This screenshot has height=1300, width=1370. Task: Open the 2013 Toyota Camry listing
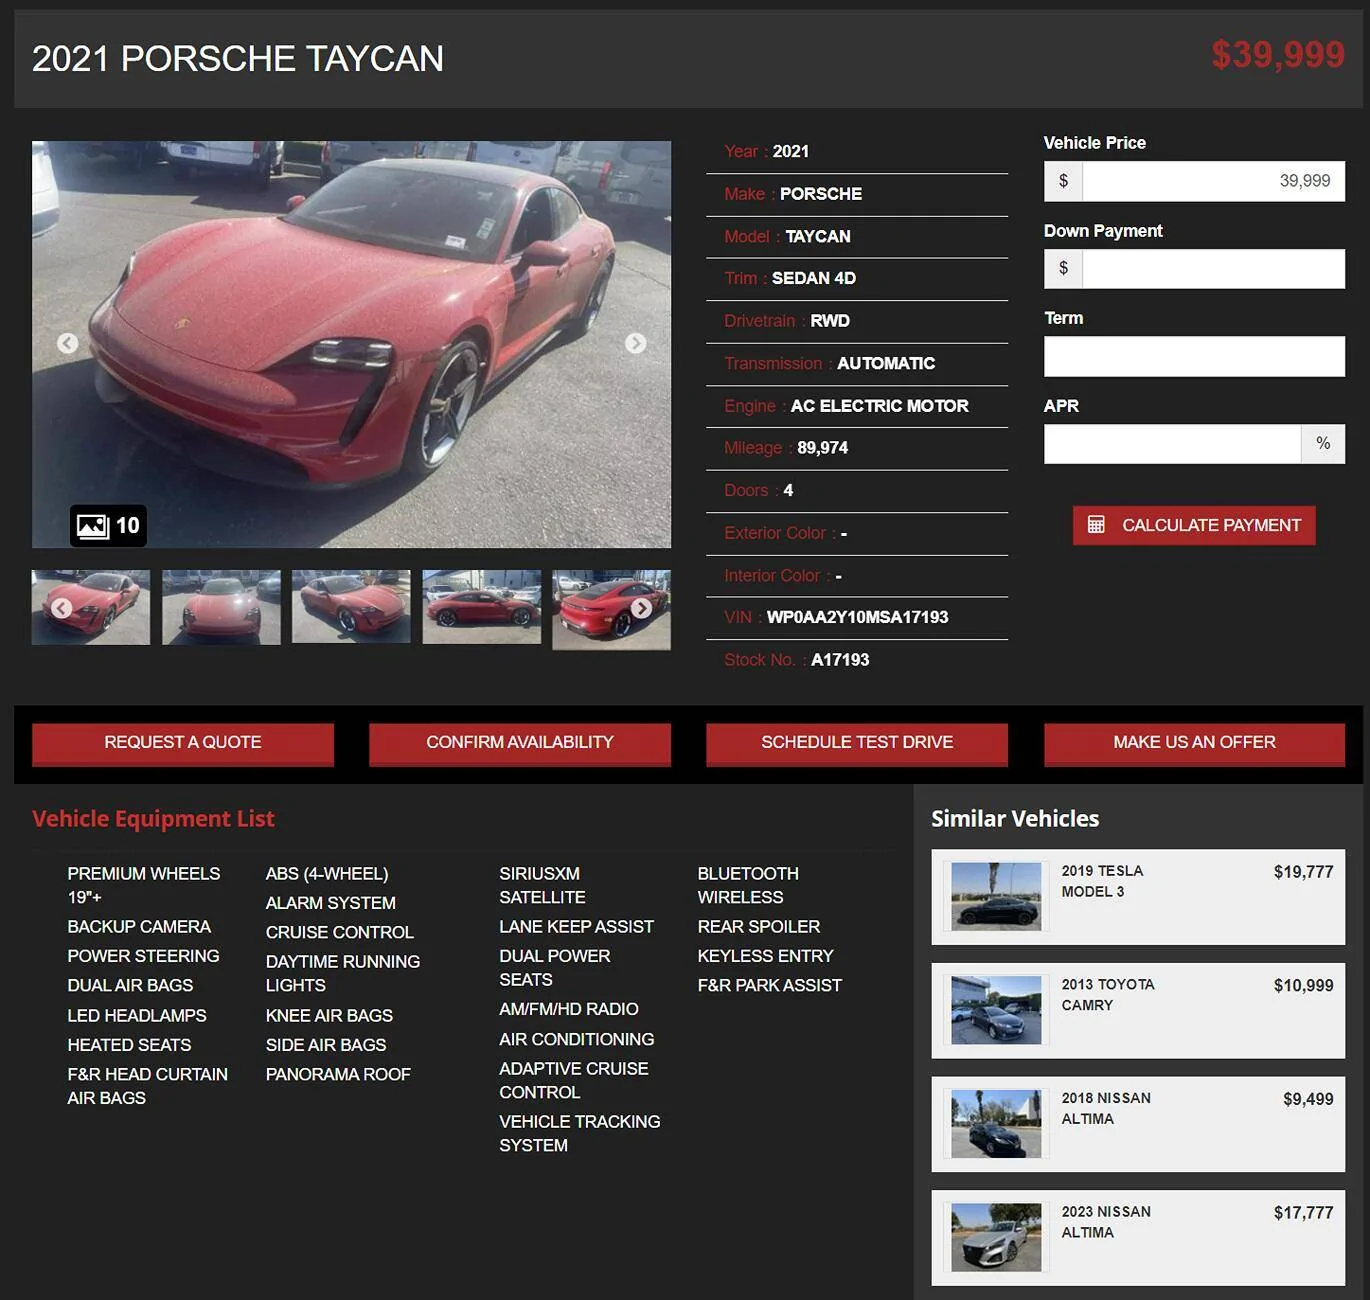point(1138,1011)
